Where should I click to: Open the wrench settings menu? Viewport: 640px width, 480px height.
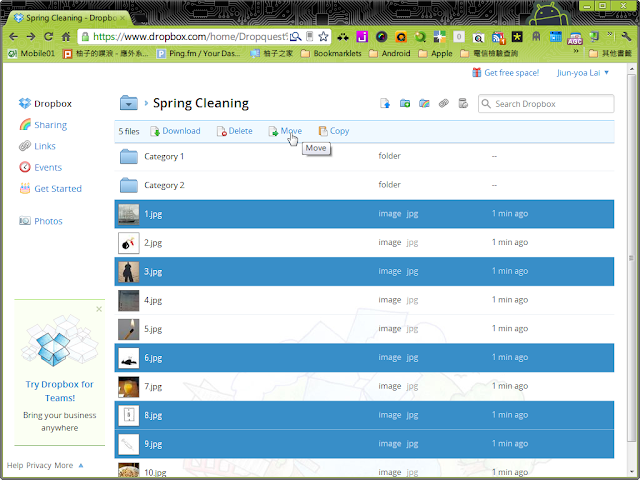click(627, 37)
